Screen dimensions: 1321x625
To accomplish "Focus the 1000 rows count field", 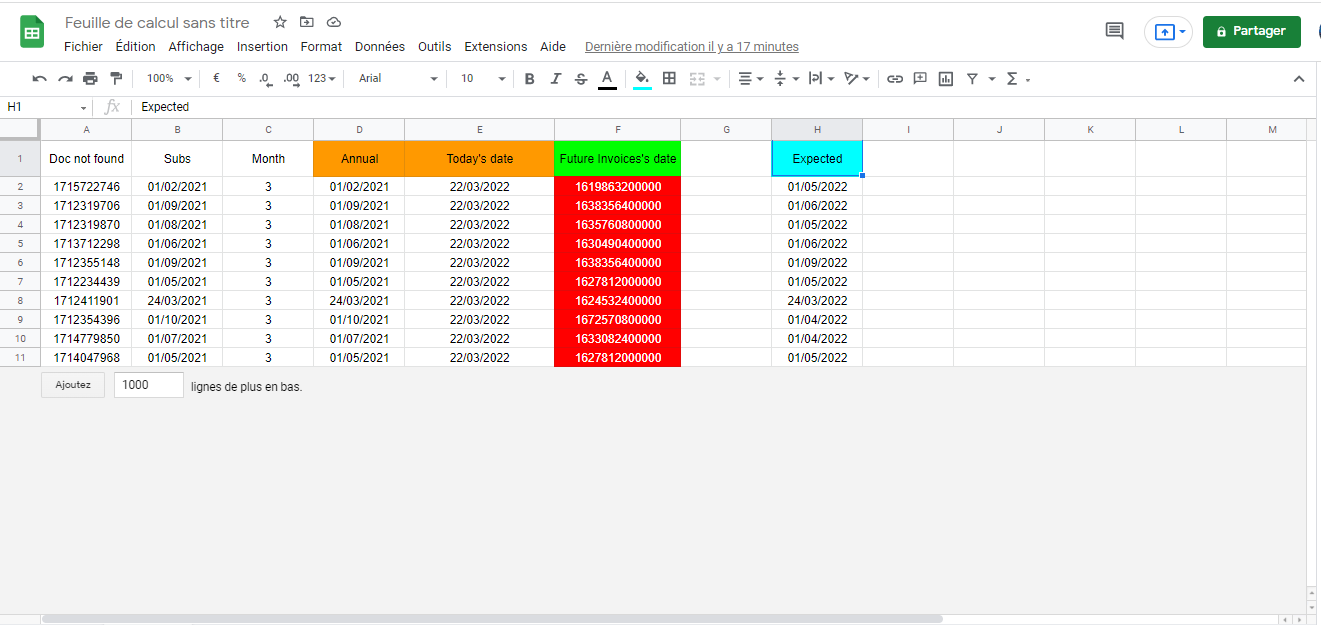I will click(149, 385).
